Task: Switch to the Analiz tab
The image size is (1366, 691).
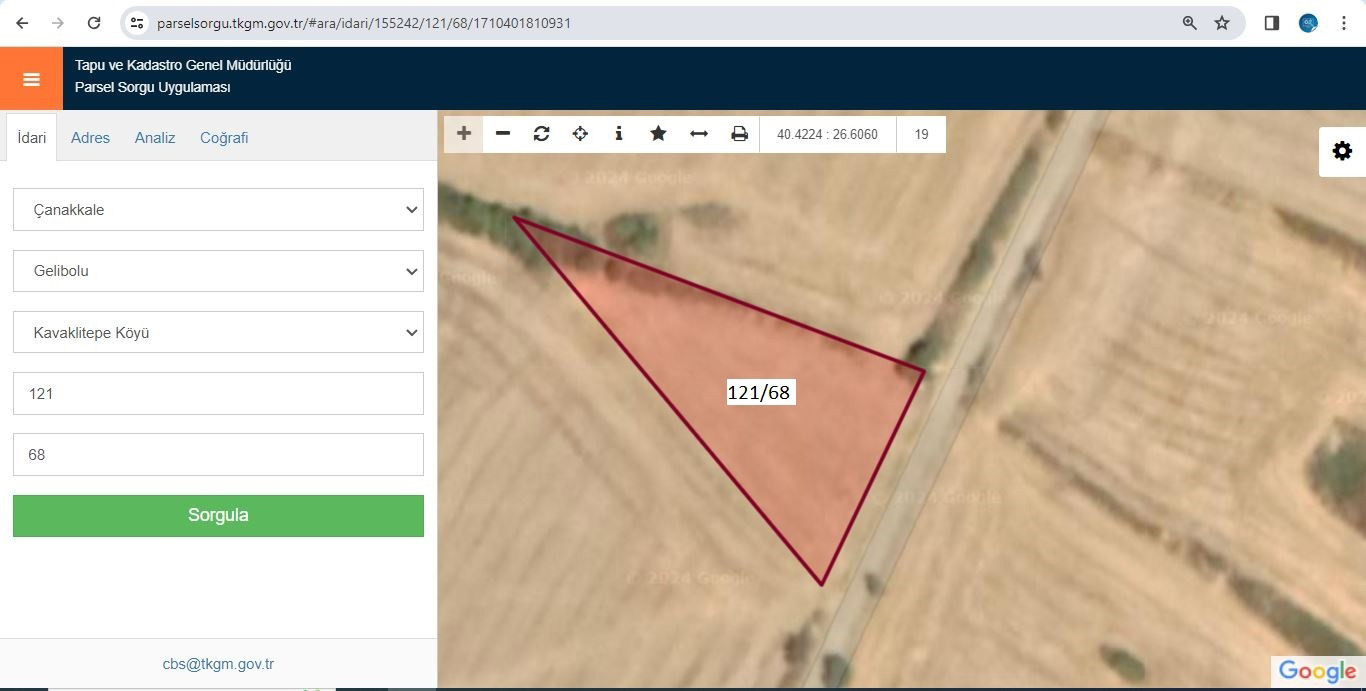Action: [x=155, y=138]
